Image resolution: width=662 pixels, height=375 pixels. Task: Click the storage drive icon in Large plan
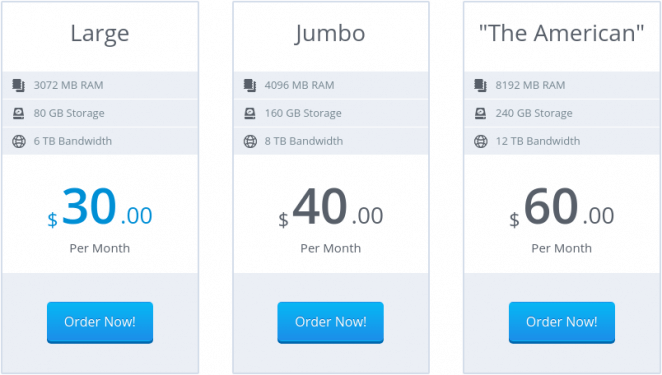pyautogui.click(x=19, y=113)
